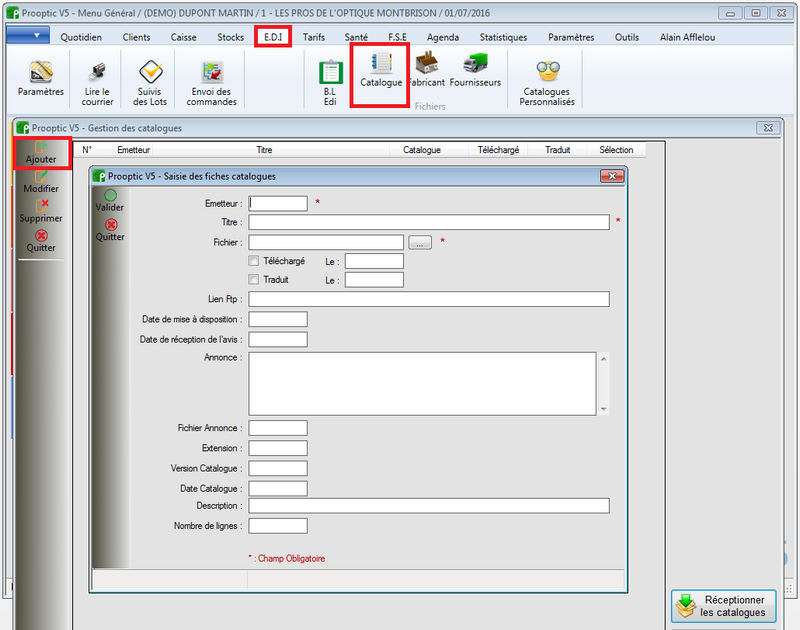Open the Alain Afflelou menu tab

tap(687, 37)
